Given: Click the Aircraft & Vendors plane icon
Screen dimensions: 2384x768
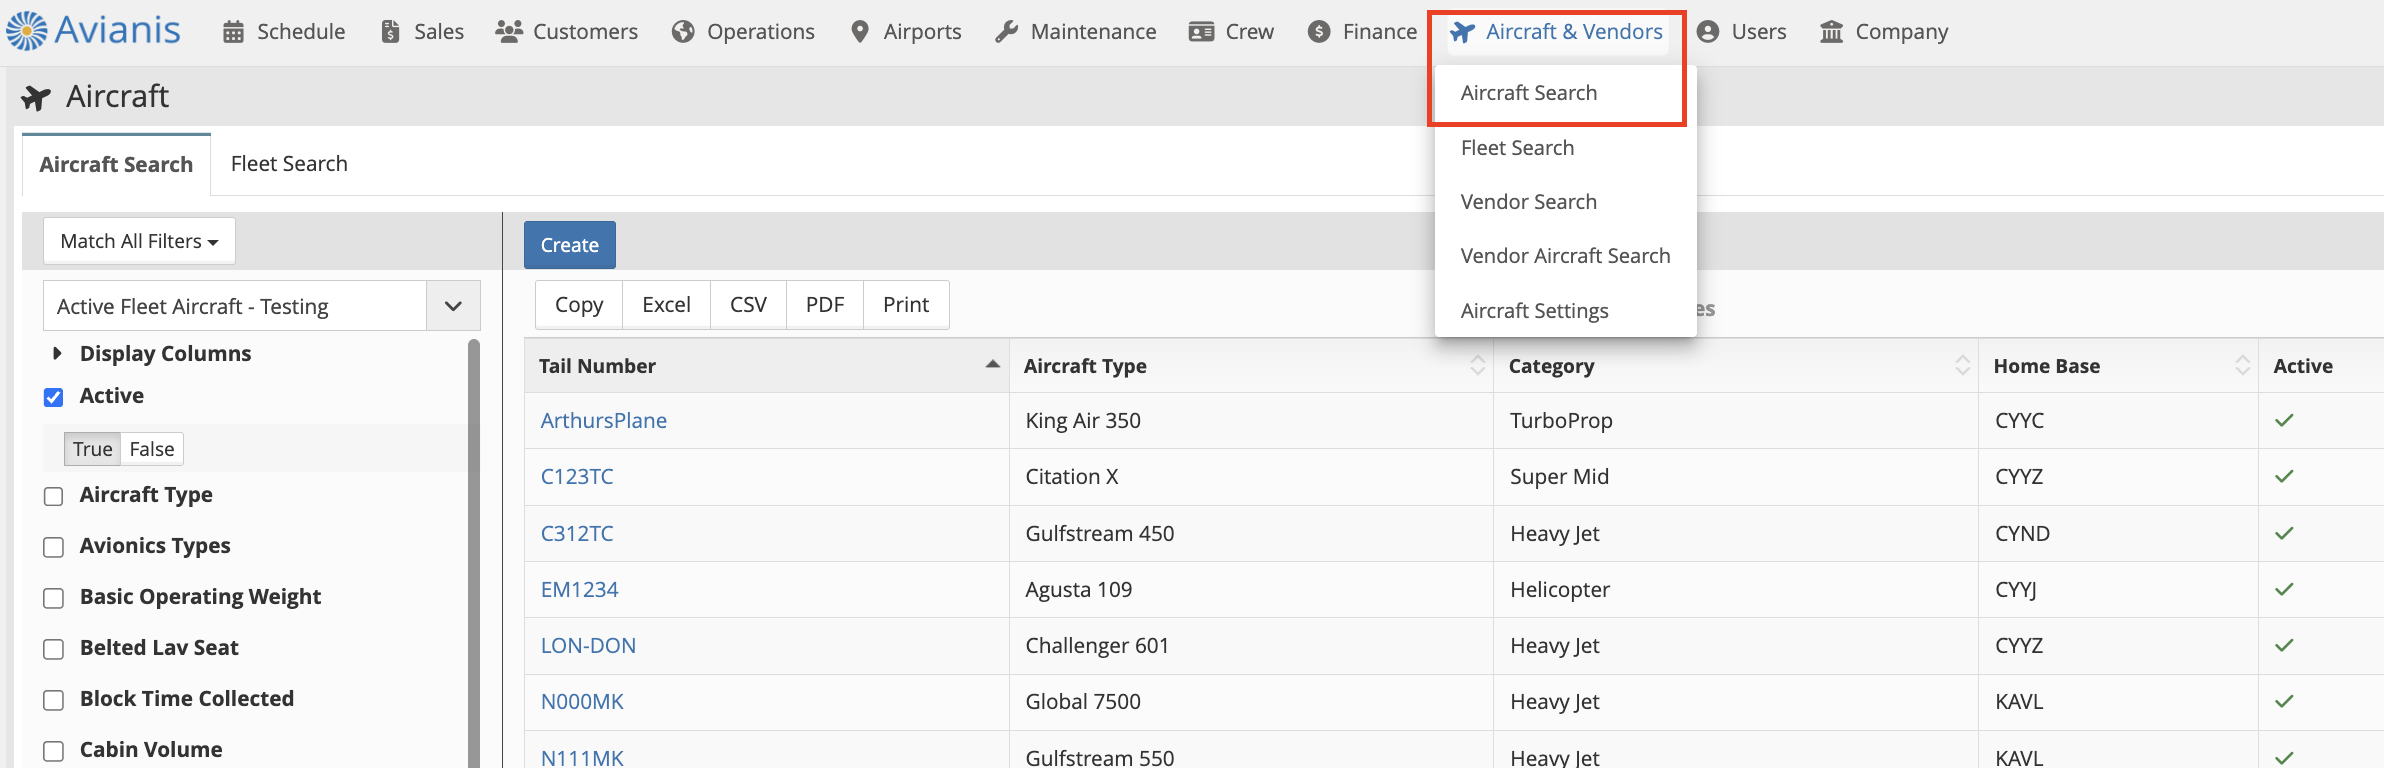Looking at the screenshot, I should click(x=1462, y=32).
